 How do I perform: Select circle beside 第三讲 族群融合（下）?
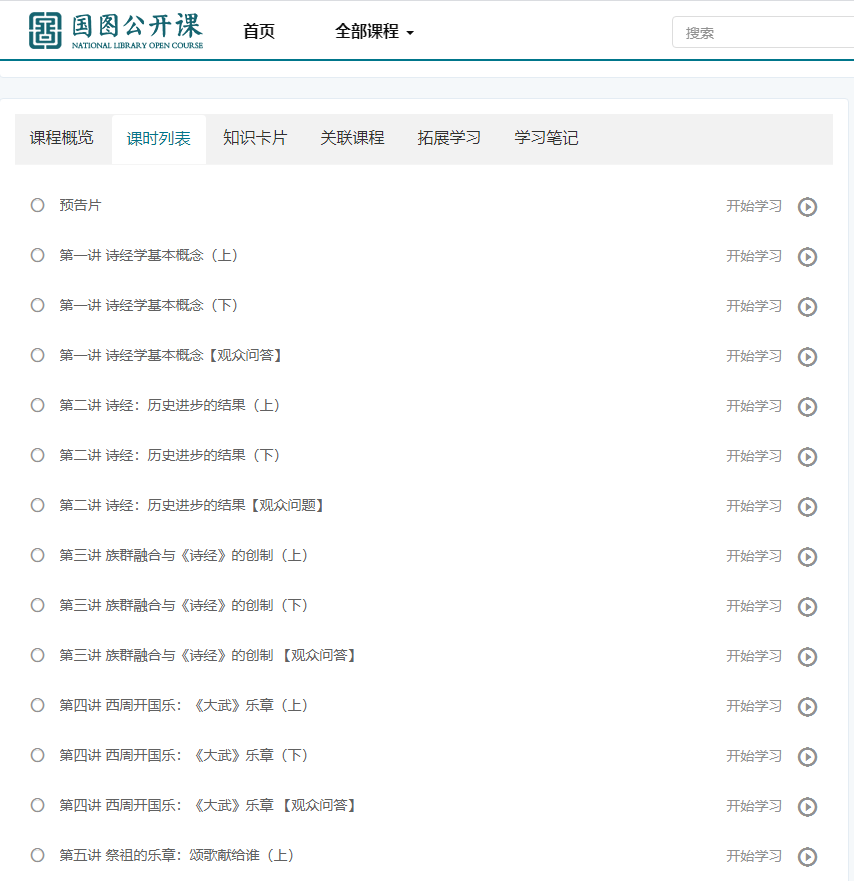(x=38, y=605)
